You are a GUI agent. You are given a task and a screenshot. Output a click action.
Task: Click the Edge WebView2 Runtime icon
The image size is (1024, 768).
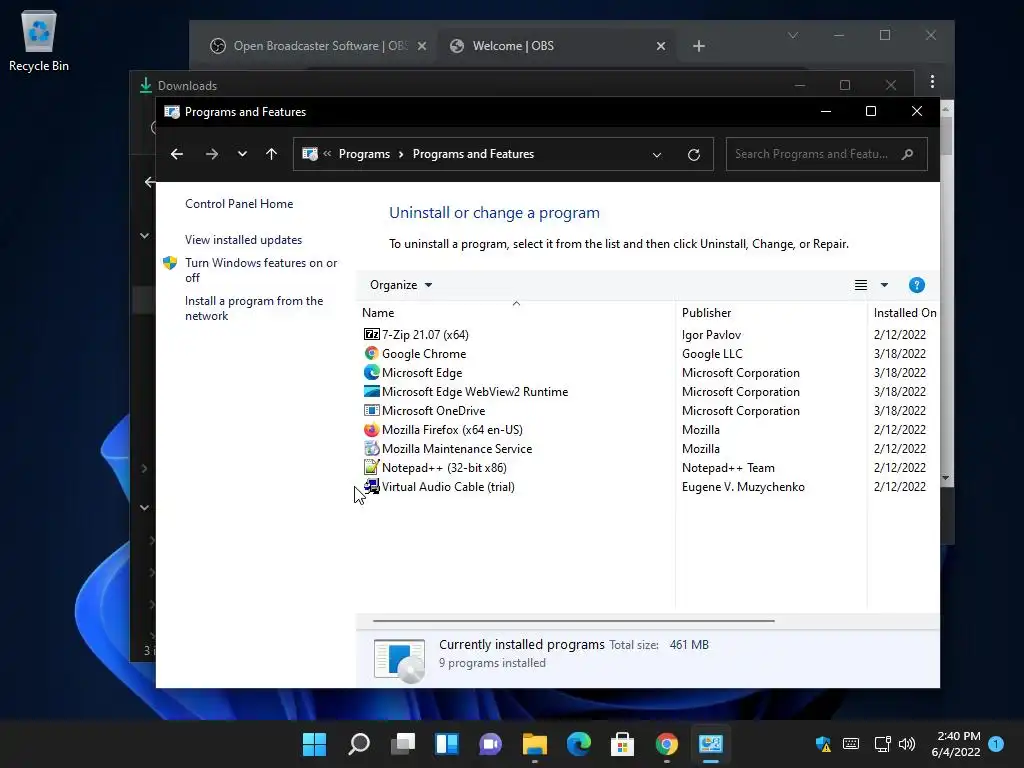(x=372, y=391)
